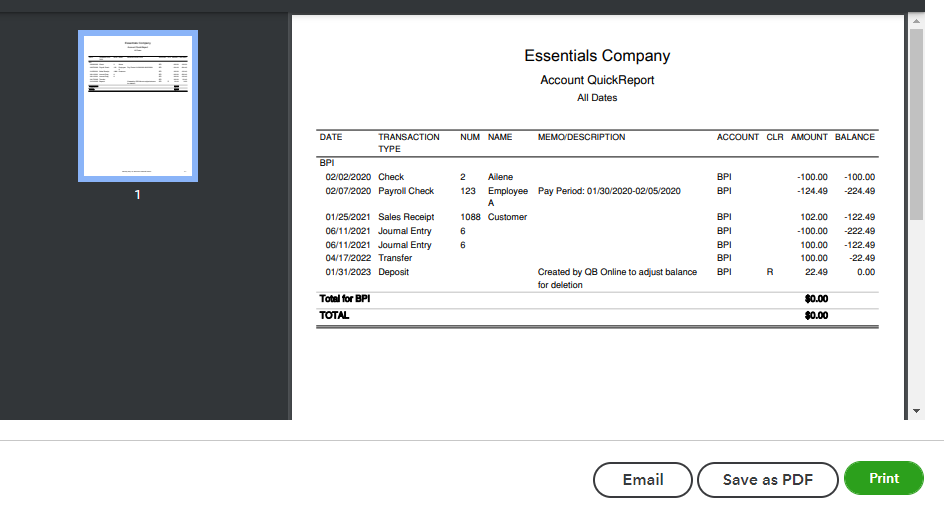Click the Employee A name cell
Image resolution: width=945 pixels, height=509 pixels.
(507, 197)
